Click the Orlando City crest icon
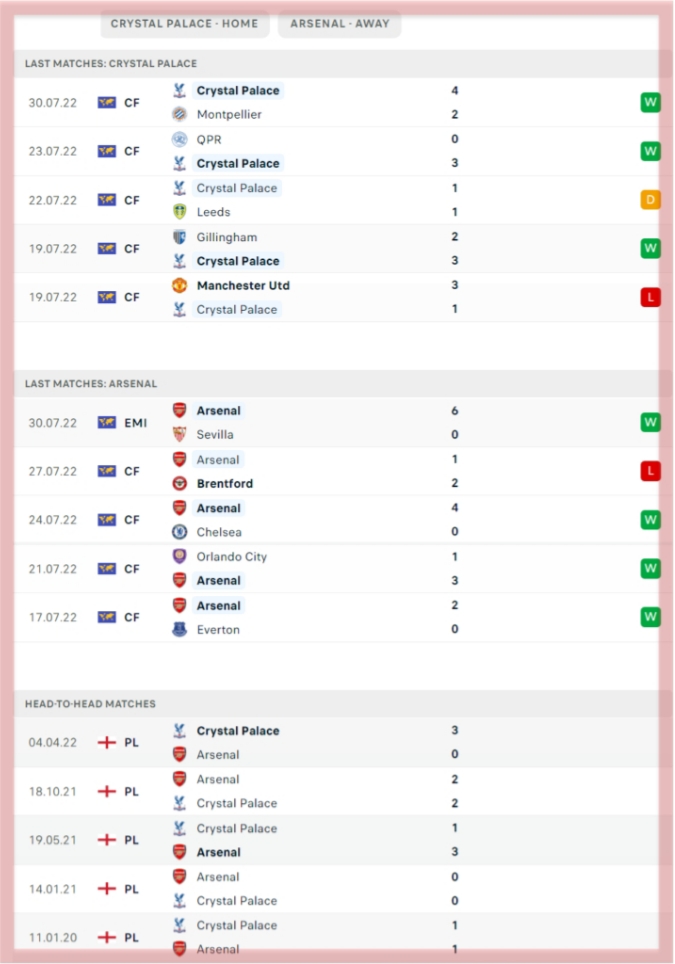This screenshot has width=675, height=964. point(180,557)
